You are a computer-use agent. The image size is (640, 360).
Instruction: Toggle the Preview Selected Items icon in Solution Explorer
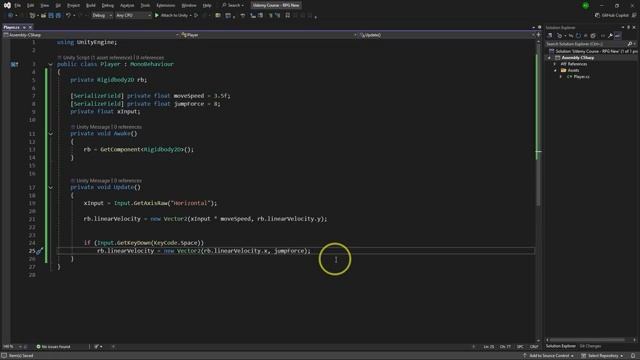pos(618,36)
